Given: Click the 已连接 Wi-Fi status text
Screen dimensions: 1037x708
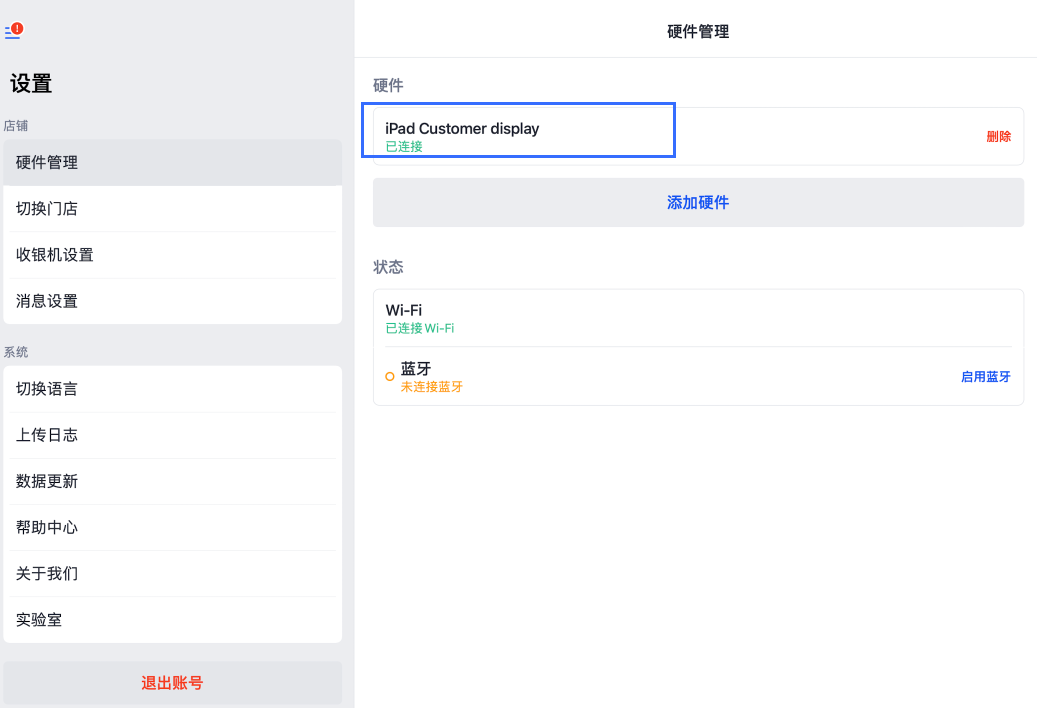Looking at the screenshot, I should 419,329.
